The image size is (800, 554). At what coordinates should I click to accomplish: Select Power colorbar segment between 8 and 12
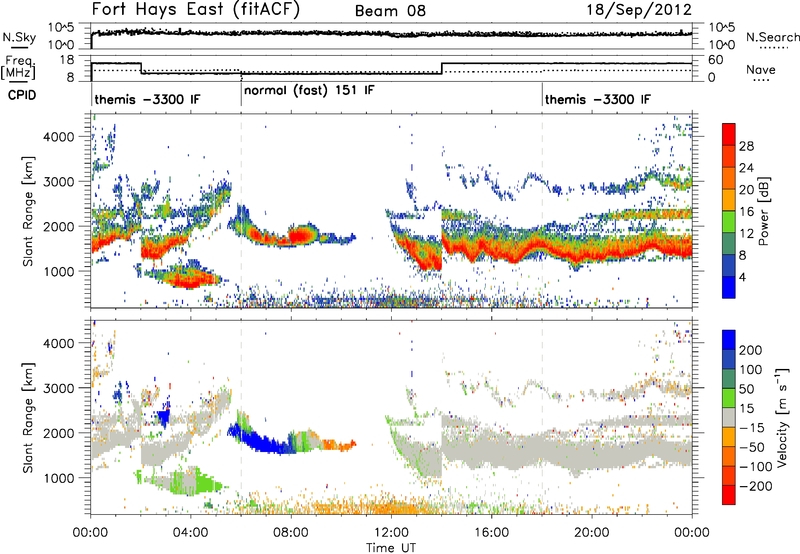(729, 243)
